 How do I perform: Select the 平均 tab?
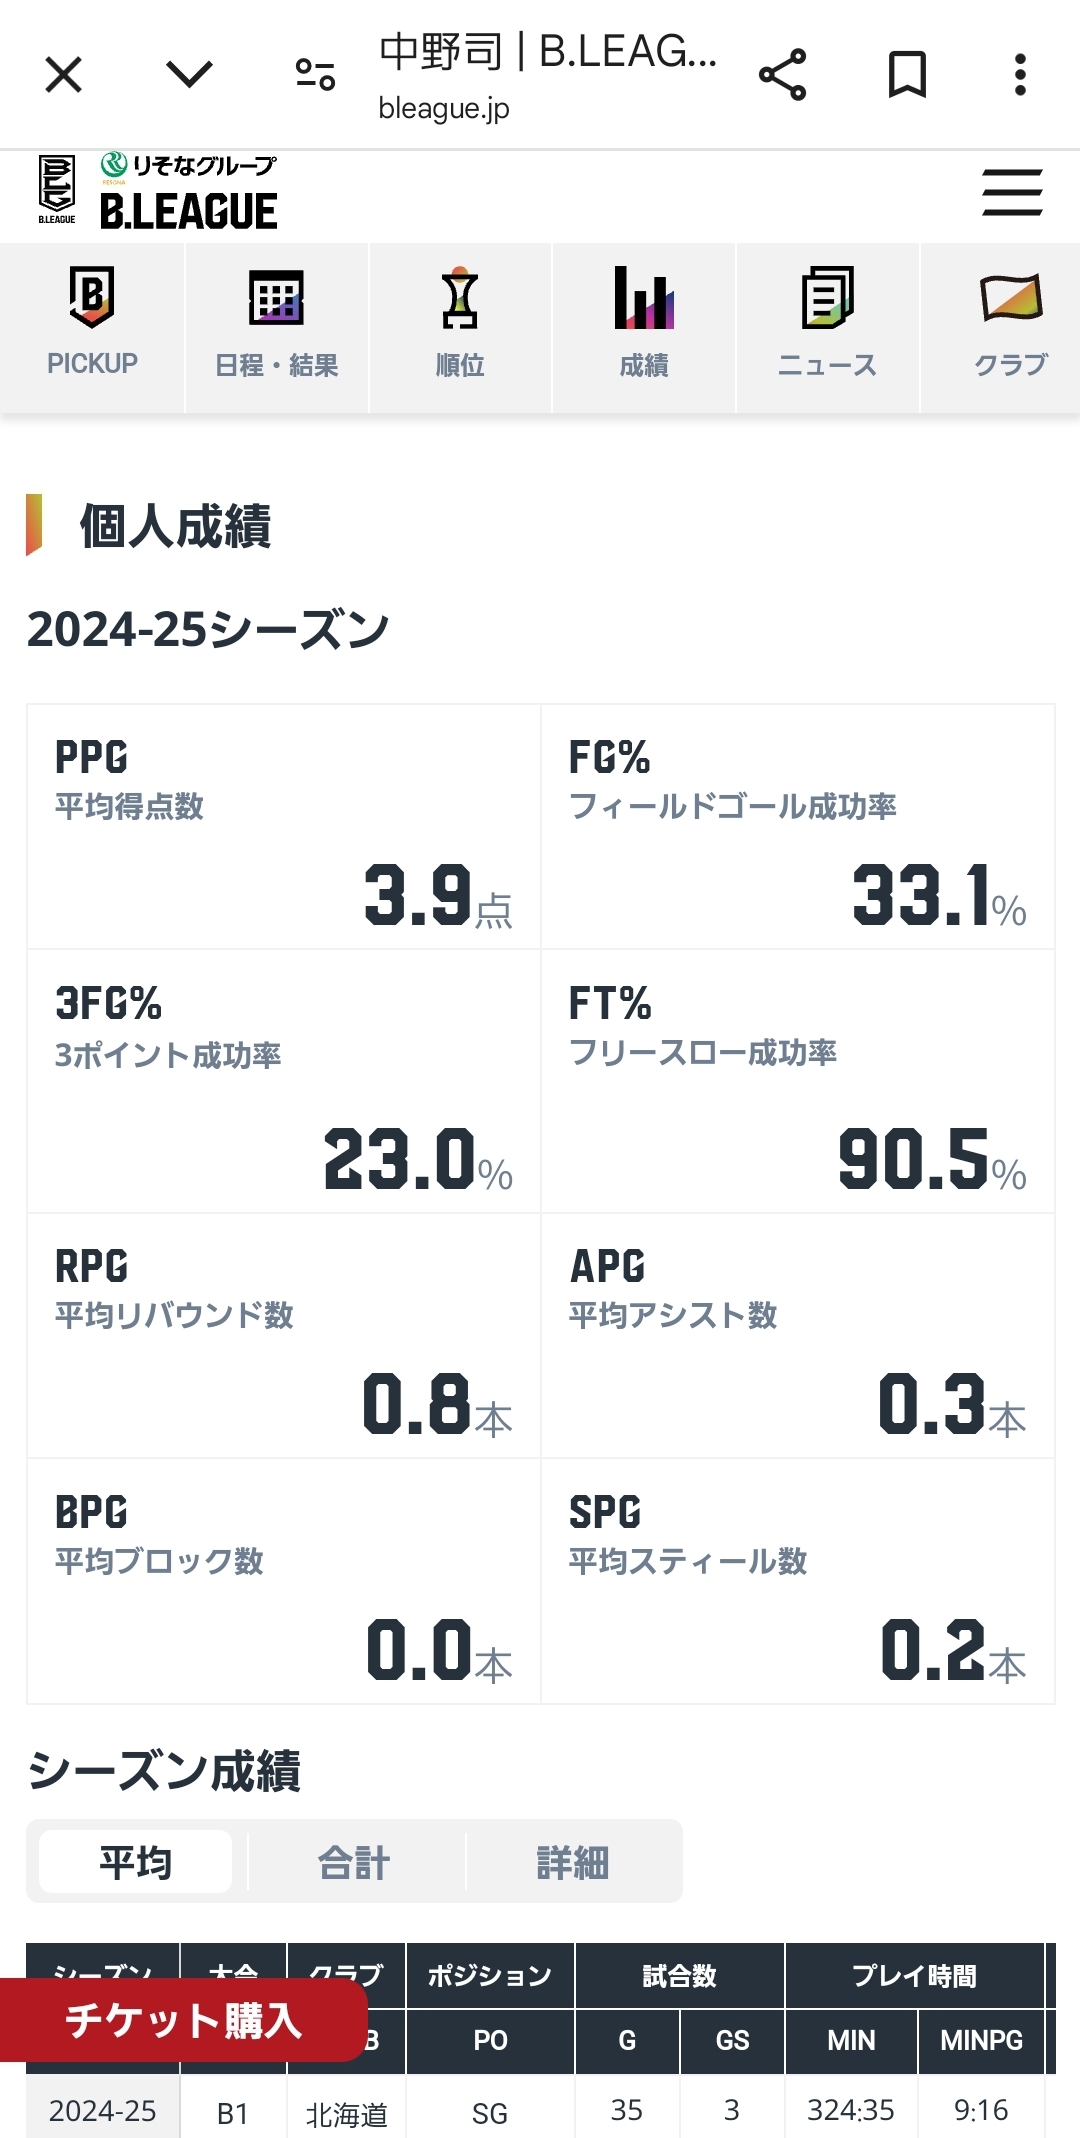pos(136,1862)
